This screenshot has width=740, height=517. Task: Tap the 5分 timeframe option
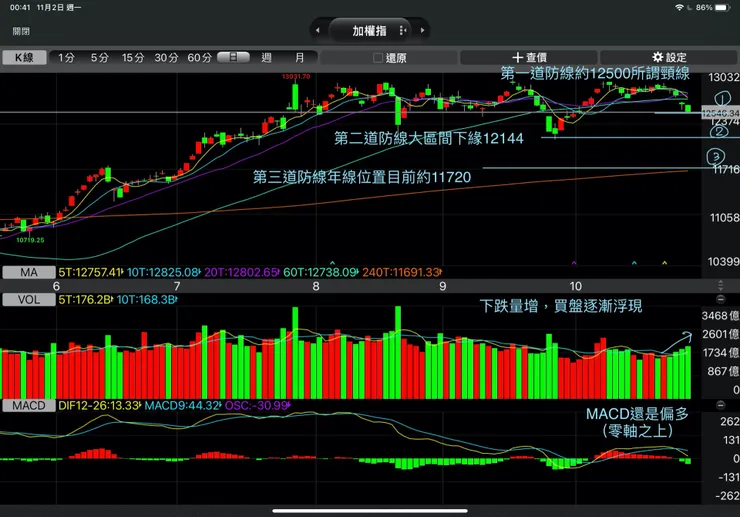pos(100,58)
